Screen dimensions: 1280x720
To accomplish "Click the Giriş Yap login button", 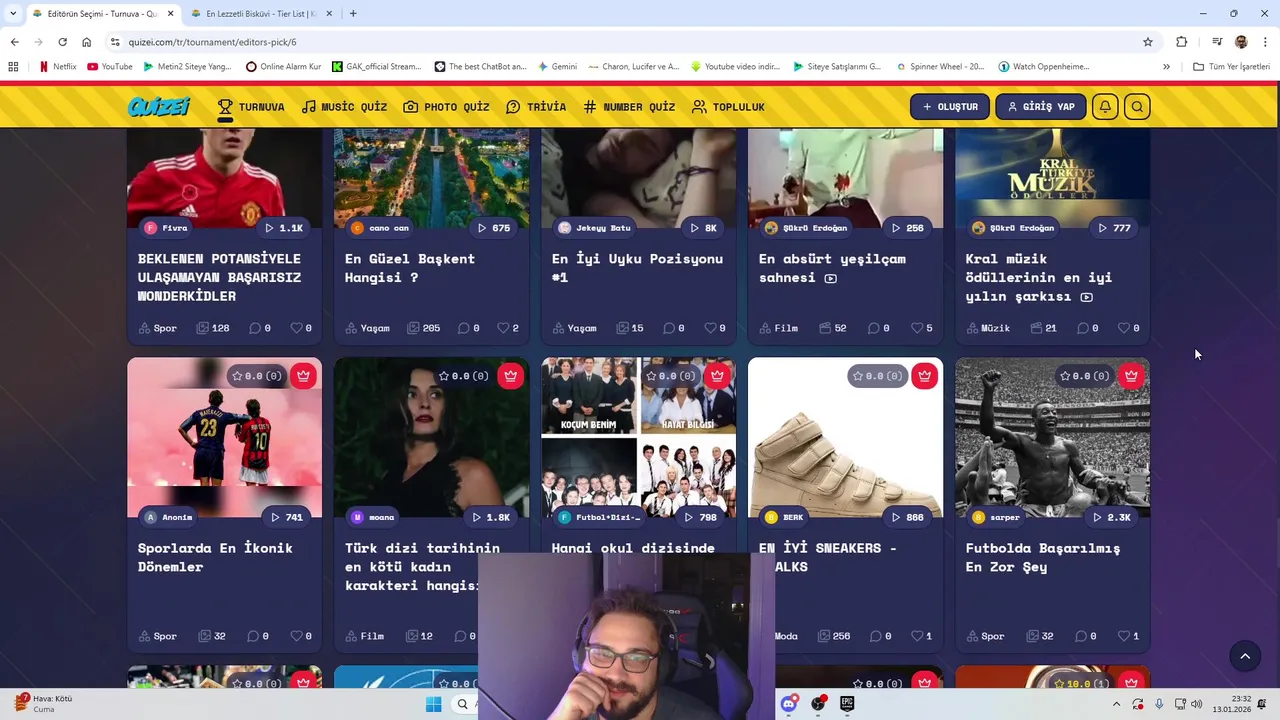I will [x=1040, y=107].
